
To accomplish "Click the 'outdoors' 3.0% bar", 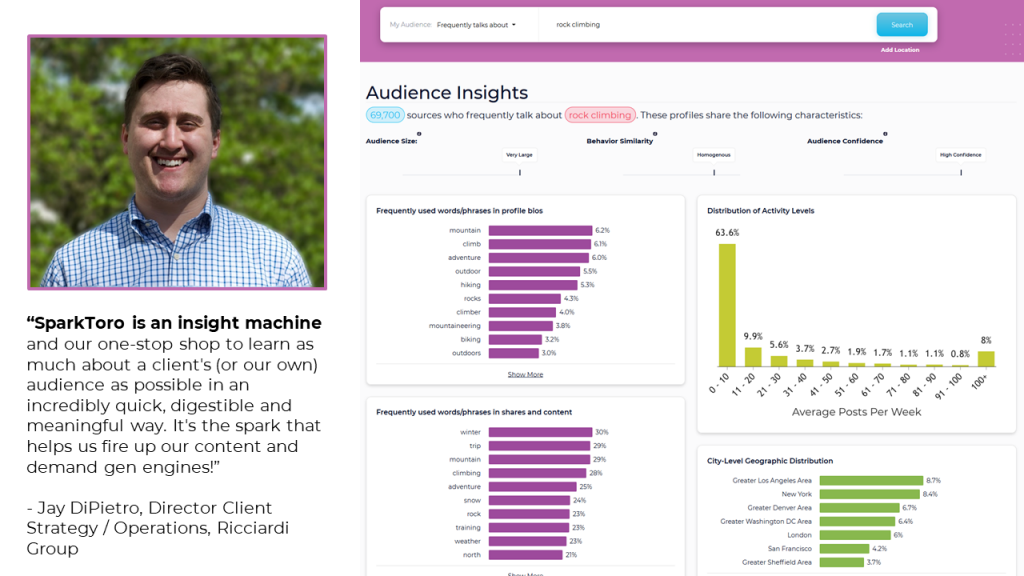I will pos(513,353).
